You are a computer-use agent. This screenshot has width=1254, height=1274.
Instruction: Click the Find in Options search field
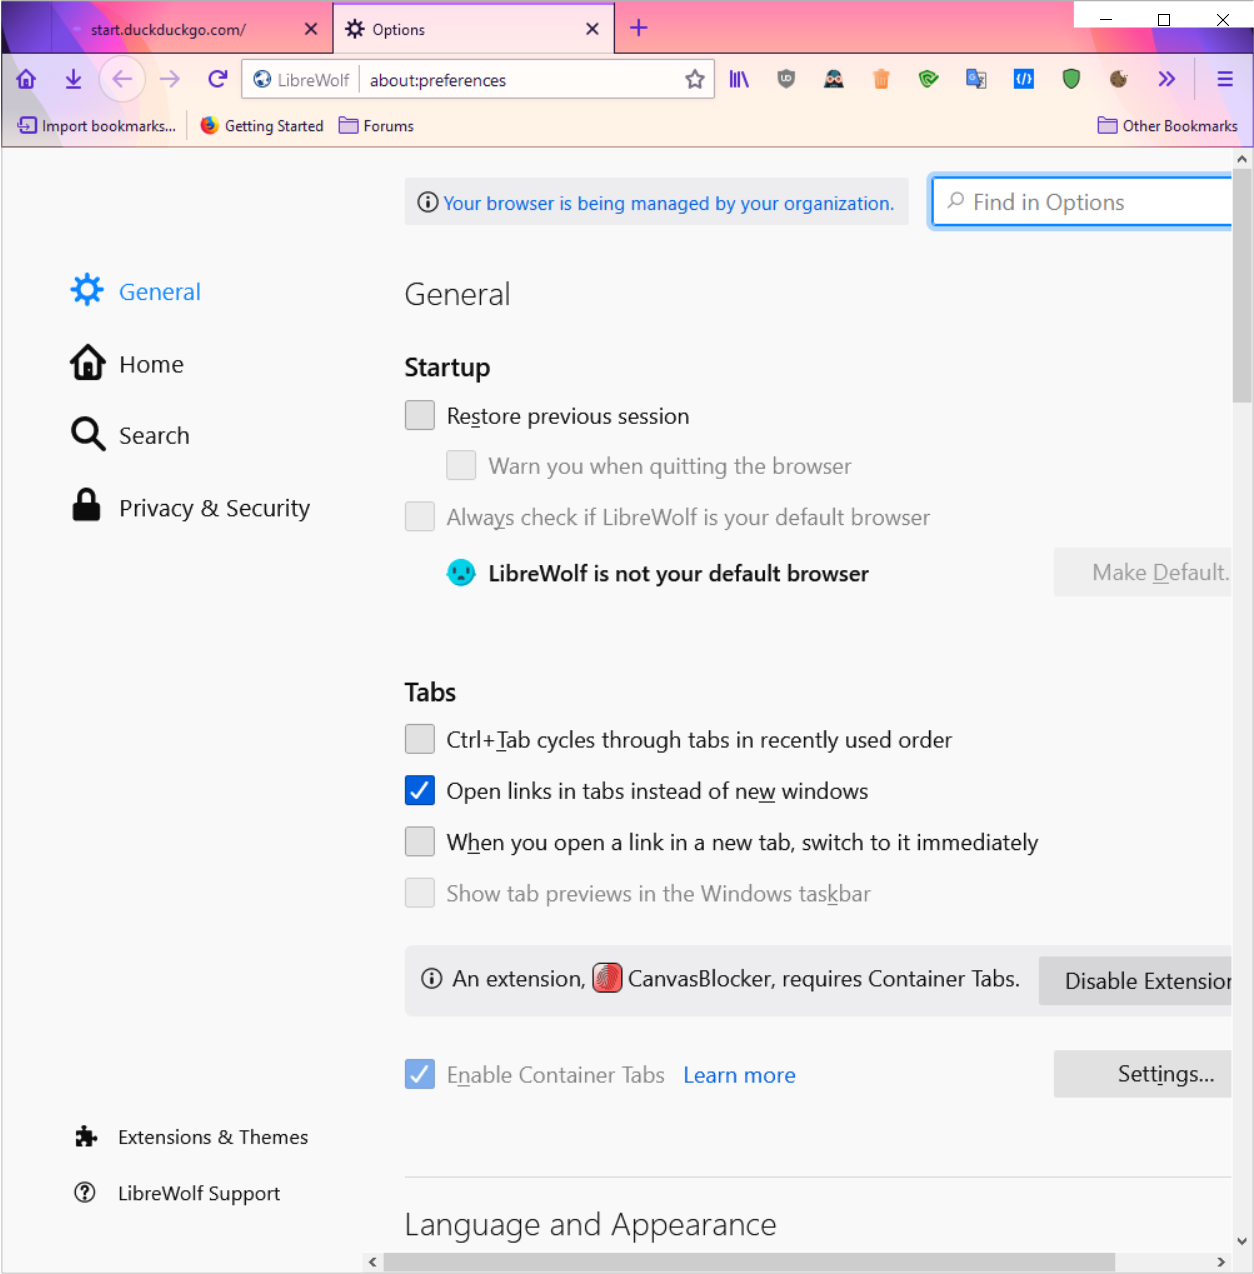(1082, 202)
